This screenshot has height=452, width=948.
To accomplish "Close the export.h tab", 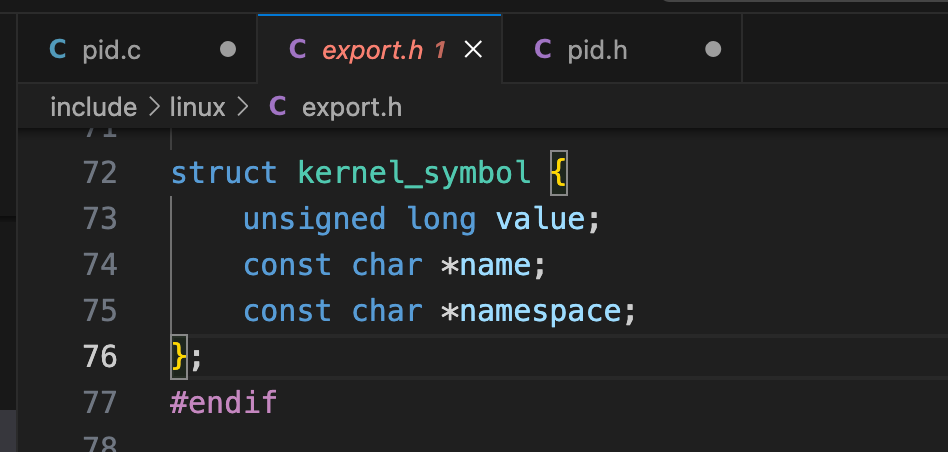I will tap(474, 49).
